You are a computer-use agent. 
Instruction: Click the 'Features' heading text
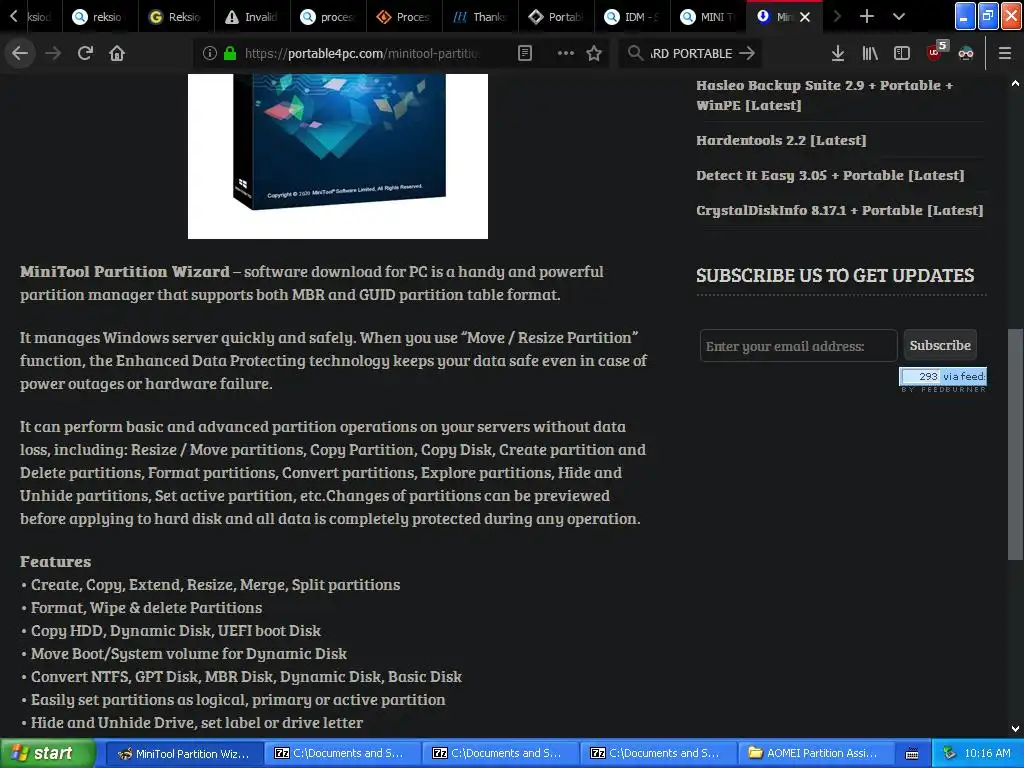pyautogui.click(x=56, y=561)
